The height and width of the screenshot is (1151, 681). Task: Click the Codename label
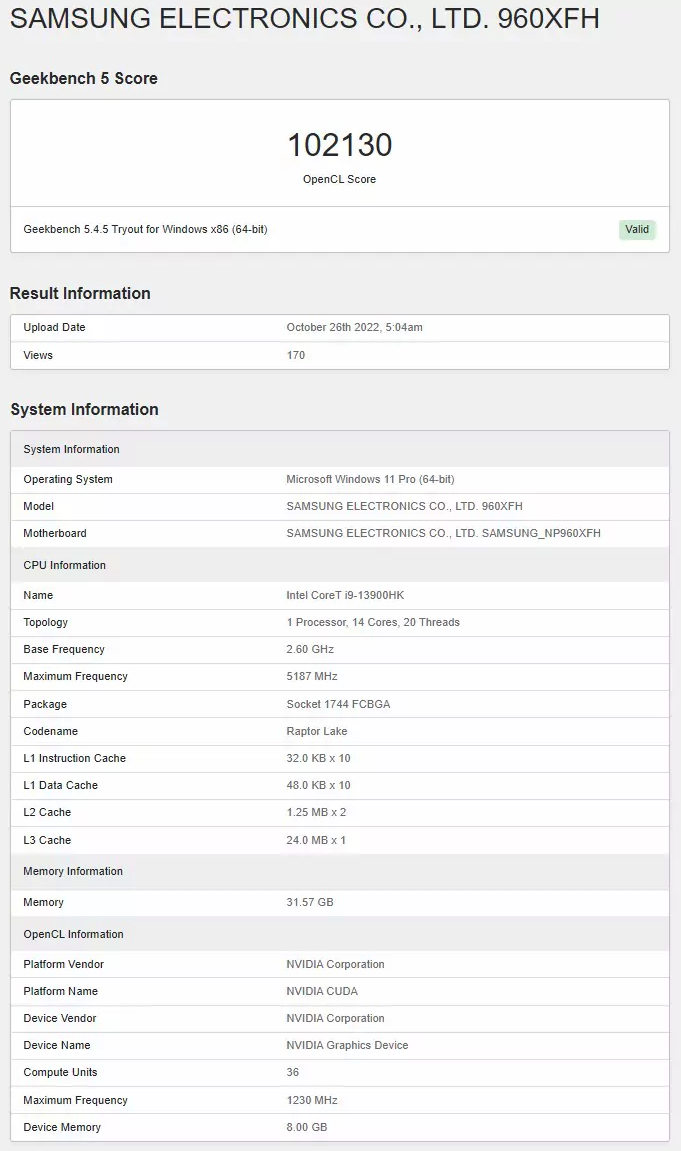(x=51, y=732)
